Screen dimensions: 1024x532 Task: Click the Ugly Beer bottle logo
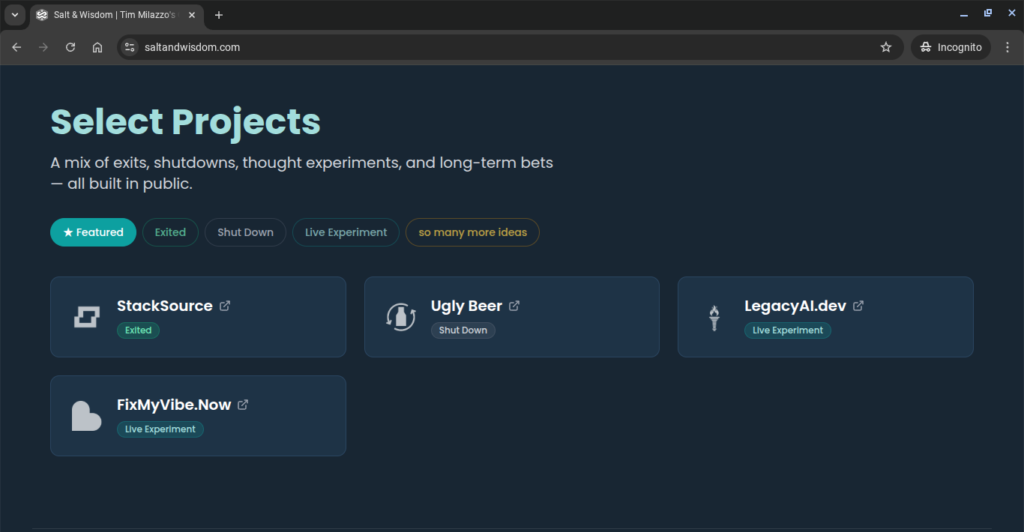pyautogui.click(x=400, y=317)
